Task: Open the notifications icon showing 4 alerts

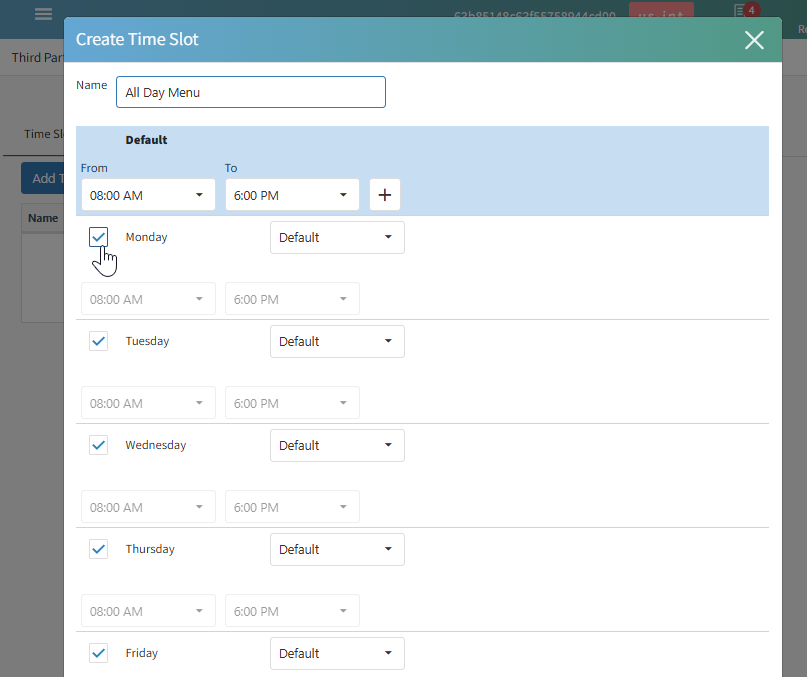Action: (x=745, y=10)
